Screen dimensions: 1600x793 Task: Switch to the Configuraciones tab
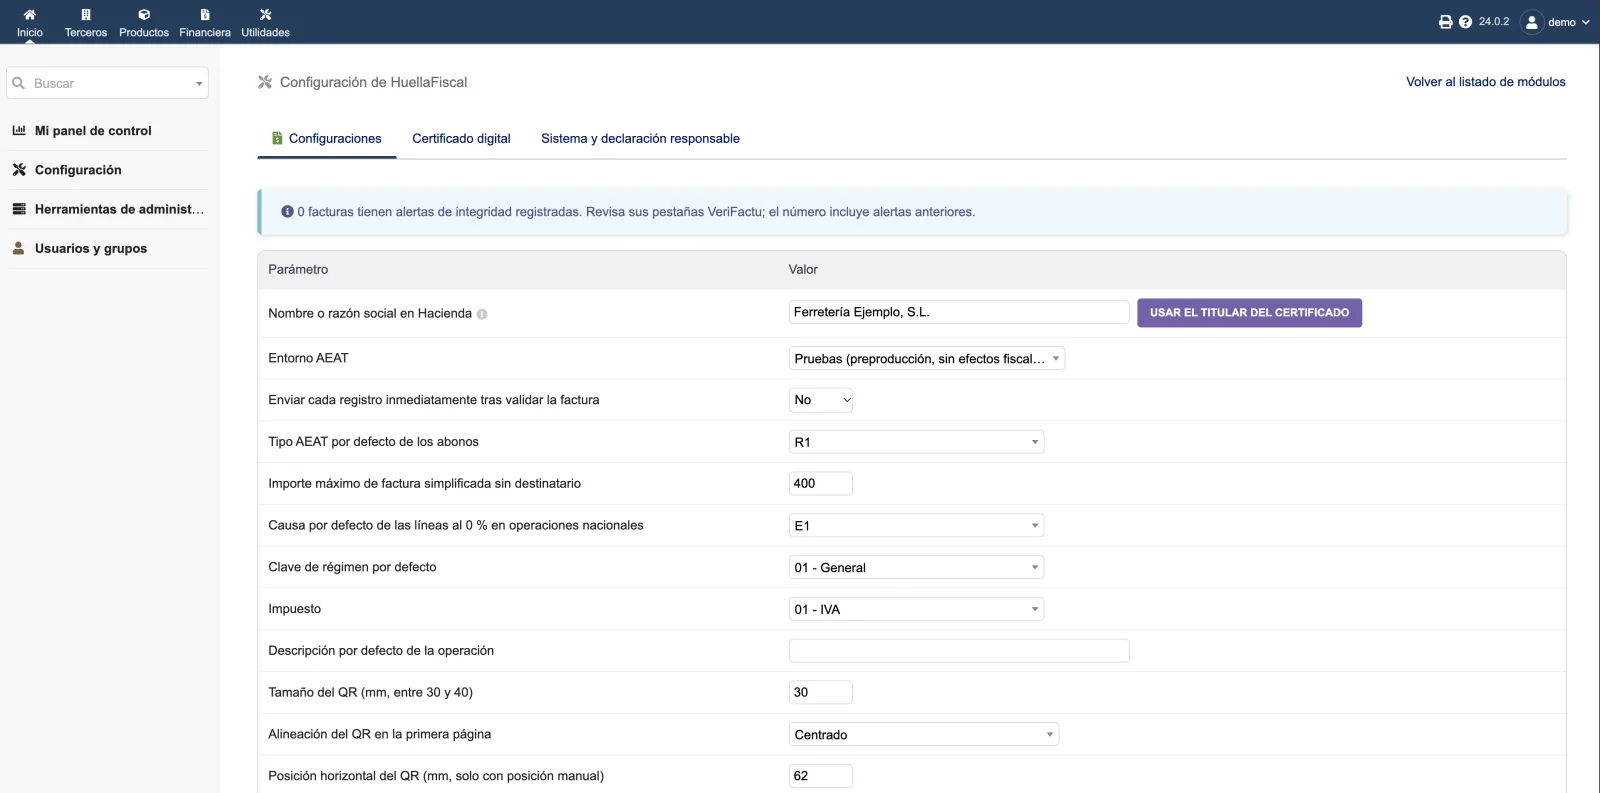tap(327, 139)
